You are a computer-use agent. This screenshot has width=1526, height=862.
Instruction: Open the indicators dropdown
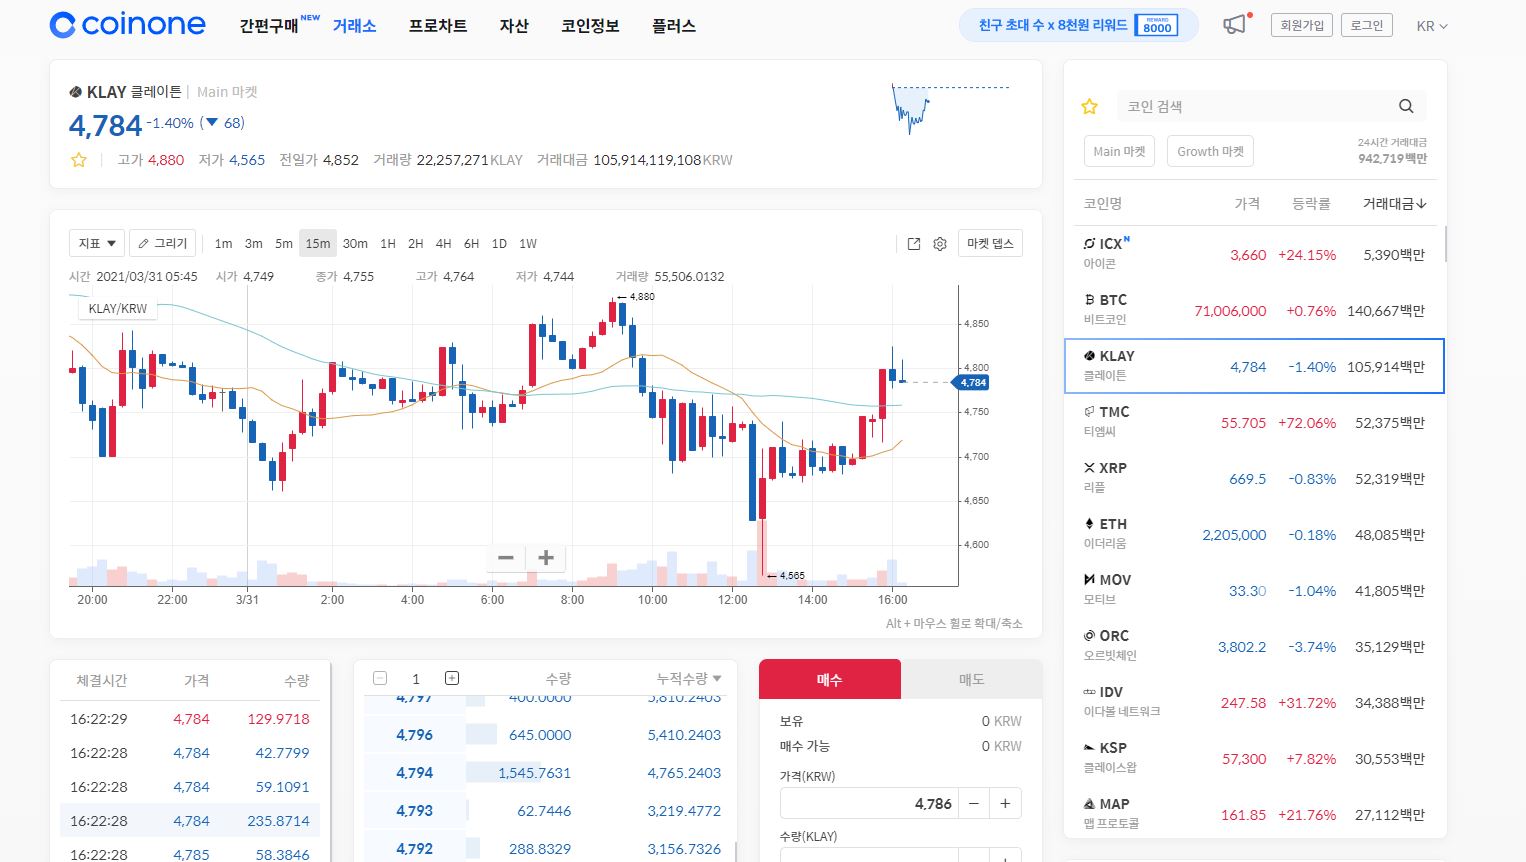pos(97,243)
